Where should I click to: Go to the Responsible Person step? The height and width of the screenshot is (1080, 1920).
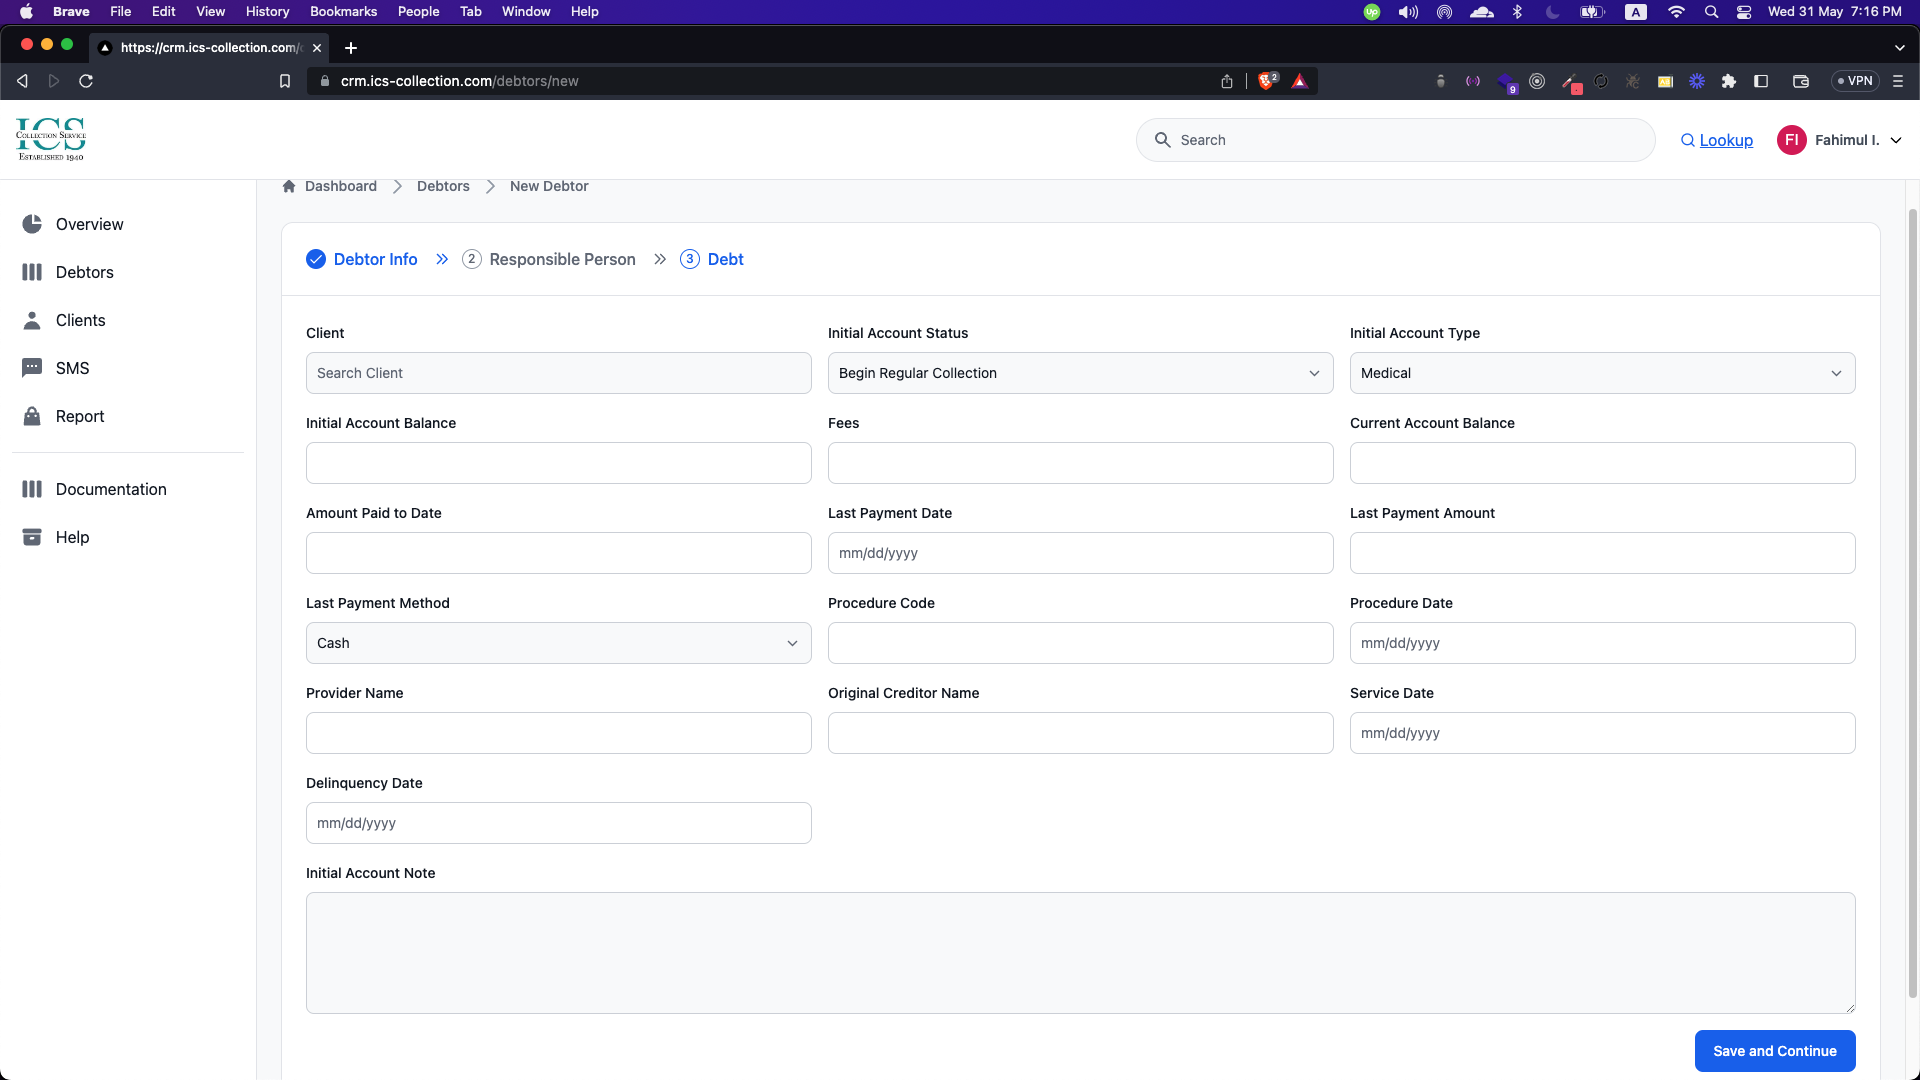click(561, 259)
